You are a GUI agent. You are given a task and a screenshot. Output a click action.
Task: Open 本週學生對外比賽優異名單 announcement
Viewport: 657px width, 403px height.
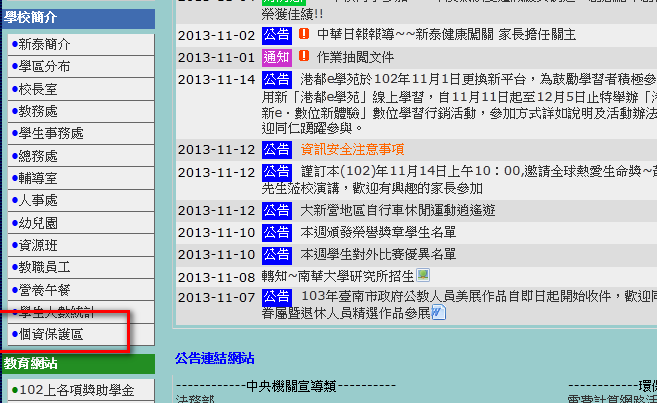click(378, 254)
